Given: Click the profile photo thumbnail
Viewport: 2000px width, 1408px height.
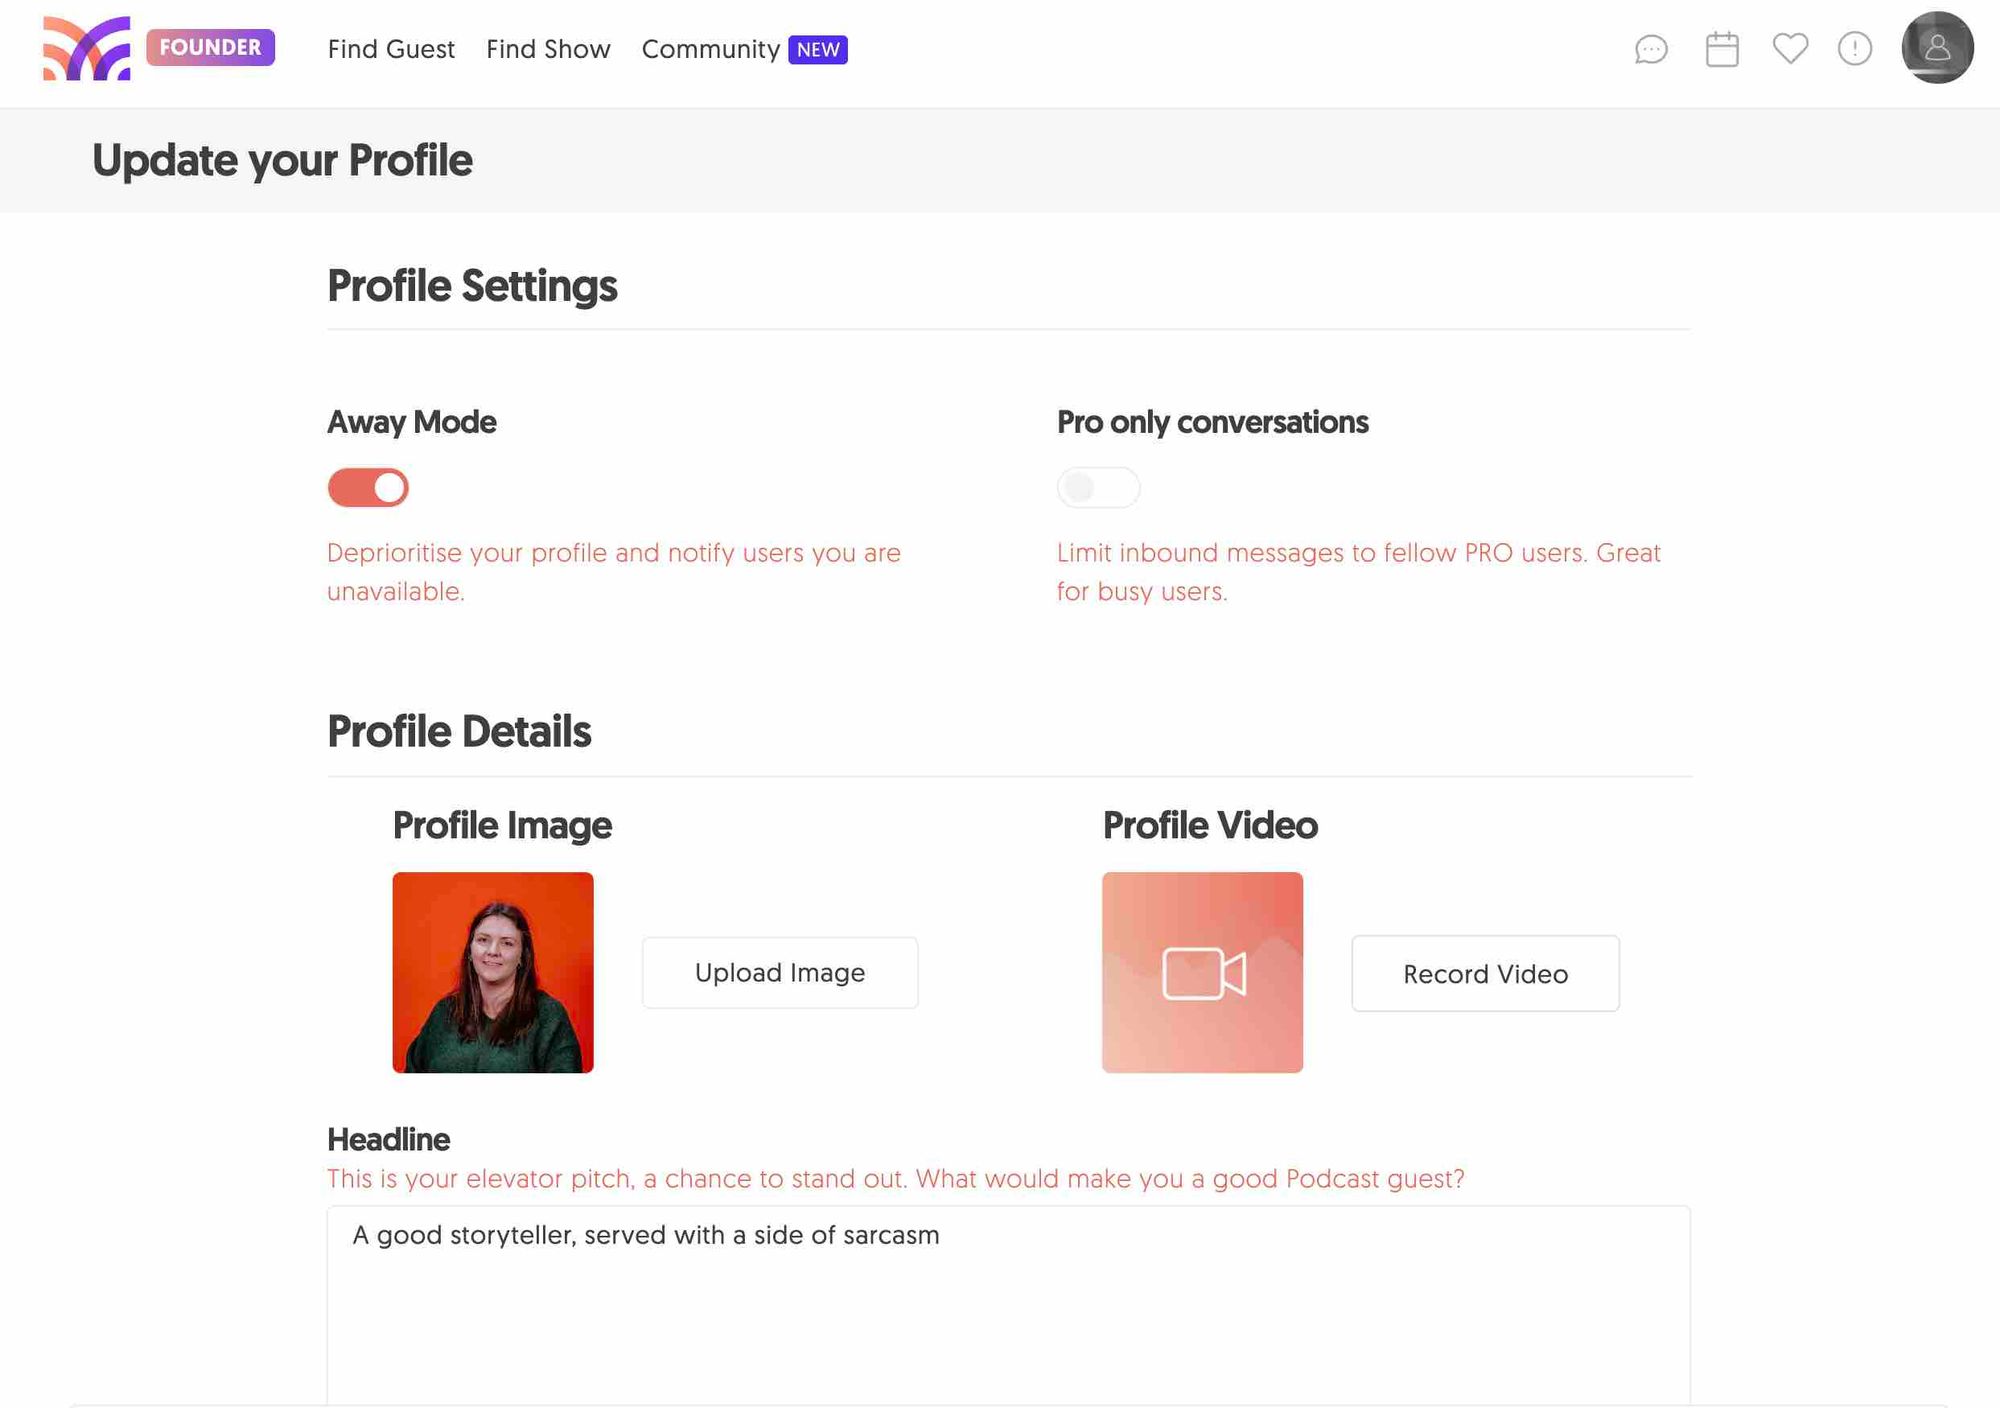Looking at the screenshot, I should click(494, 971).
